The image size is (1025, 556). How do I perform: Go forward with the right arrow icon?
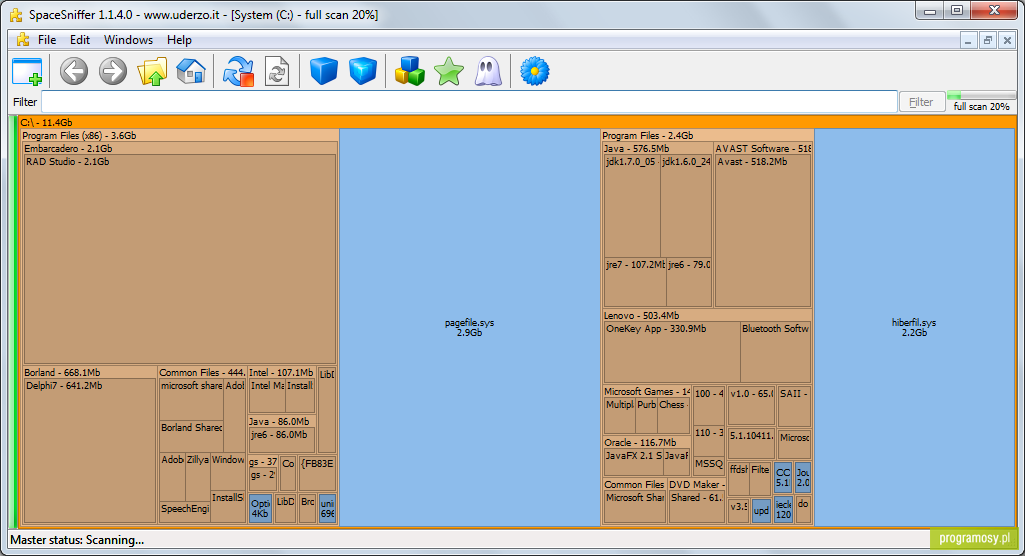[112, 71]
